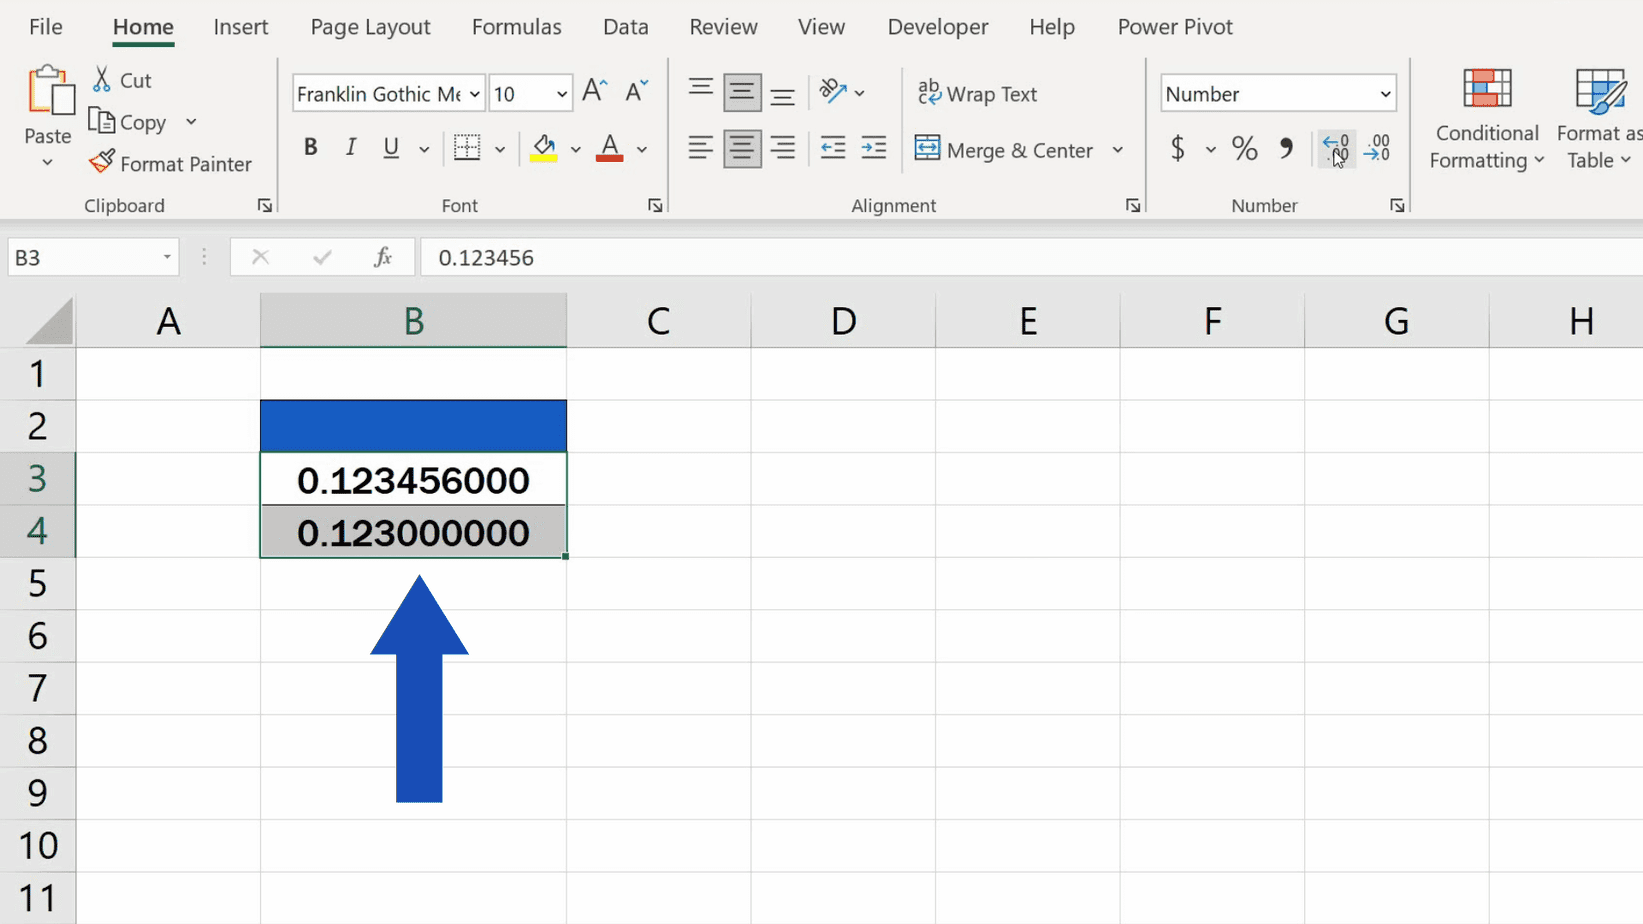This screenshot has width=1643, height=924.
Task: Open Conditional Formatting options
Action: [1486, 118]
